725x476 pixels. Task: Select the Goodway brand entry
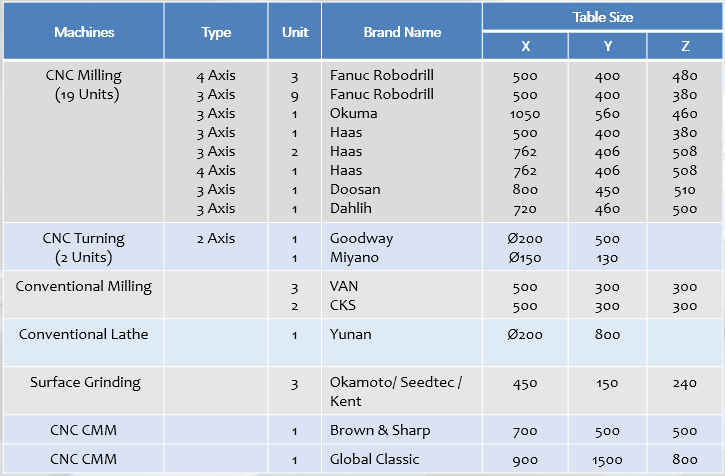[361, 239]
